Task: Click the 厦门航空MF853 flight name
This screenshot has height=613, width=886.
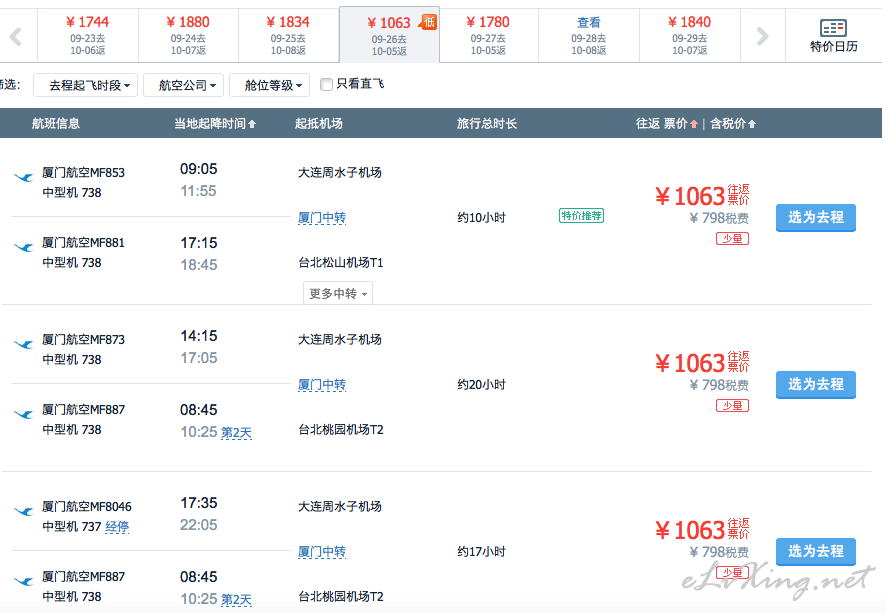Action: [x=84, y=173]
